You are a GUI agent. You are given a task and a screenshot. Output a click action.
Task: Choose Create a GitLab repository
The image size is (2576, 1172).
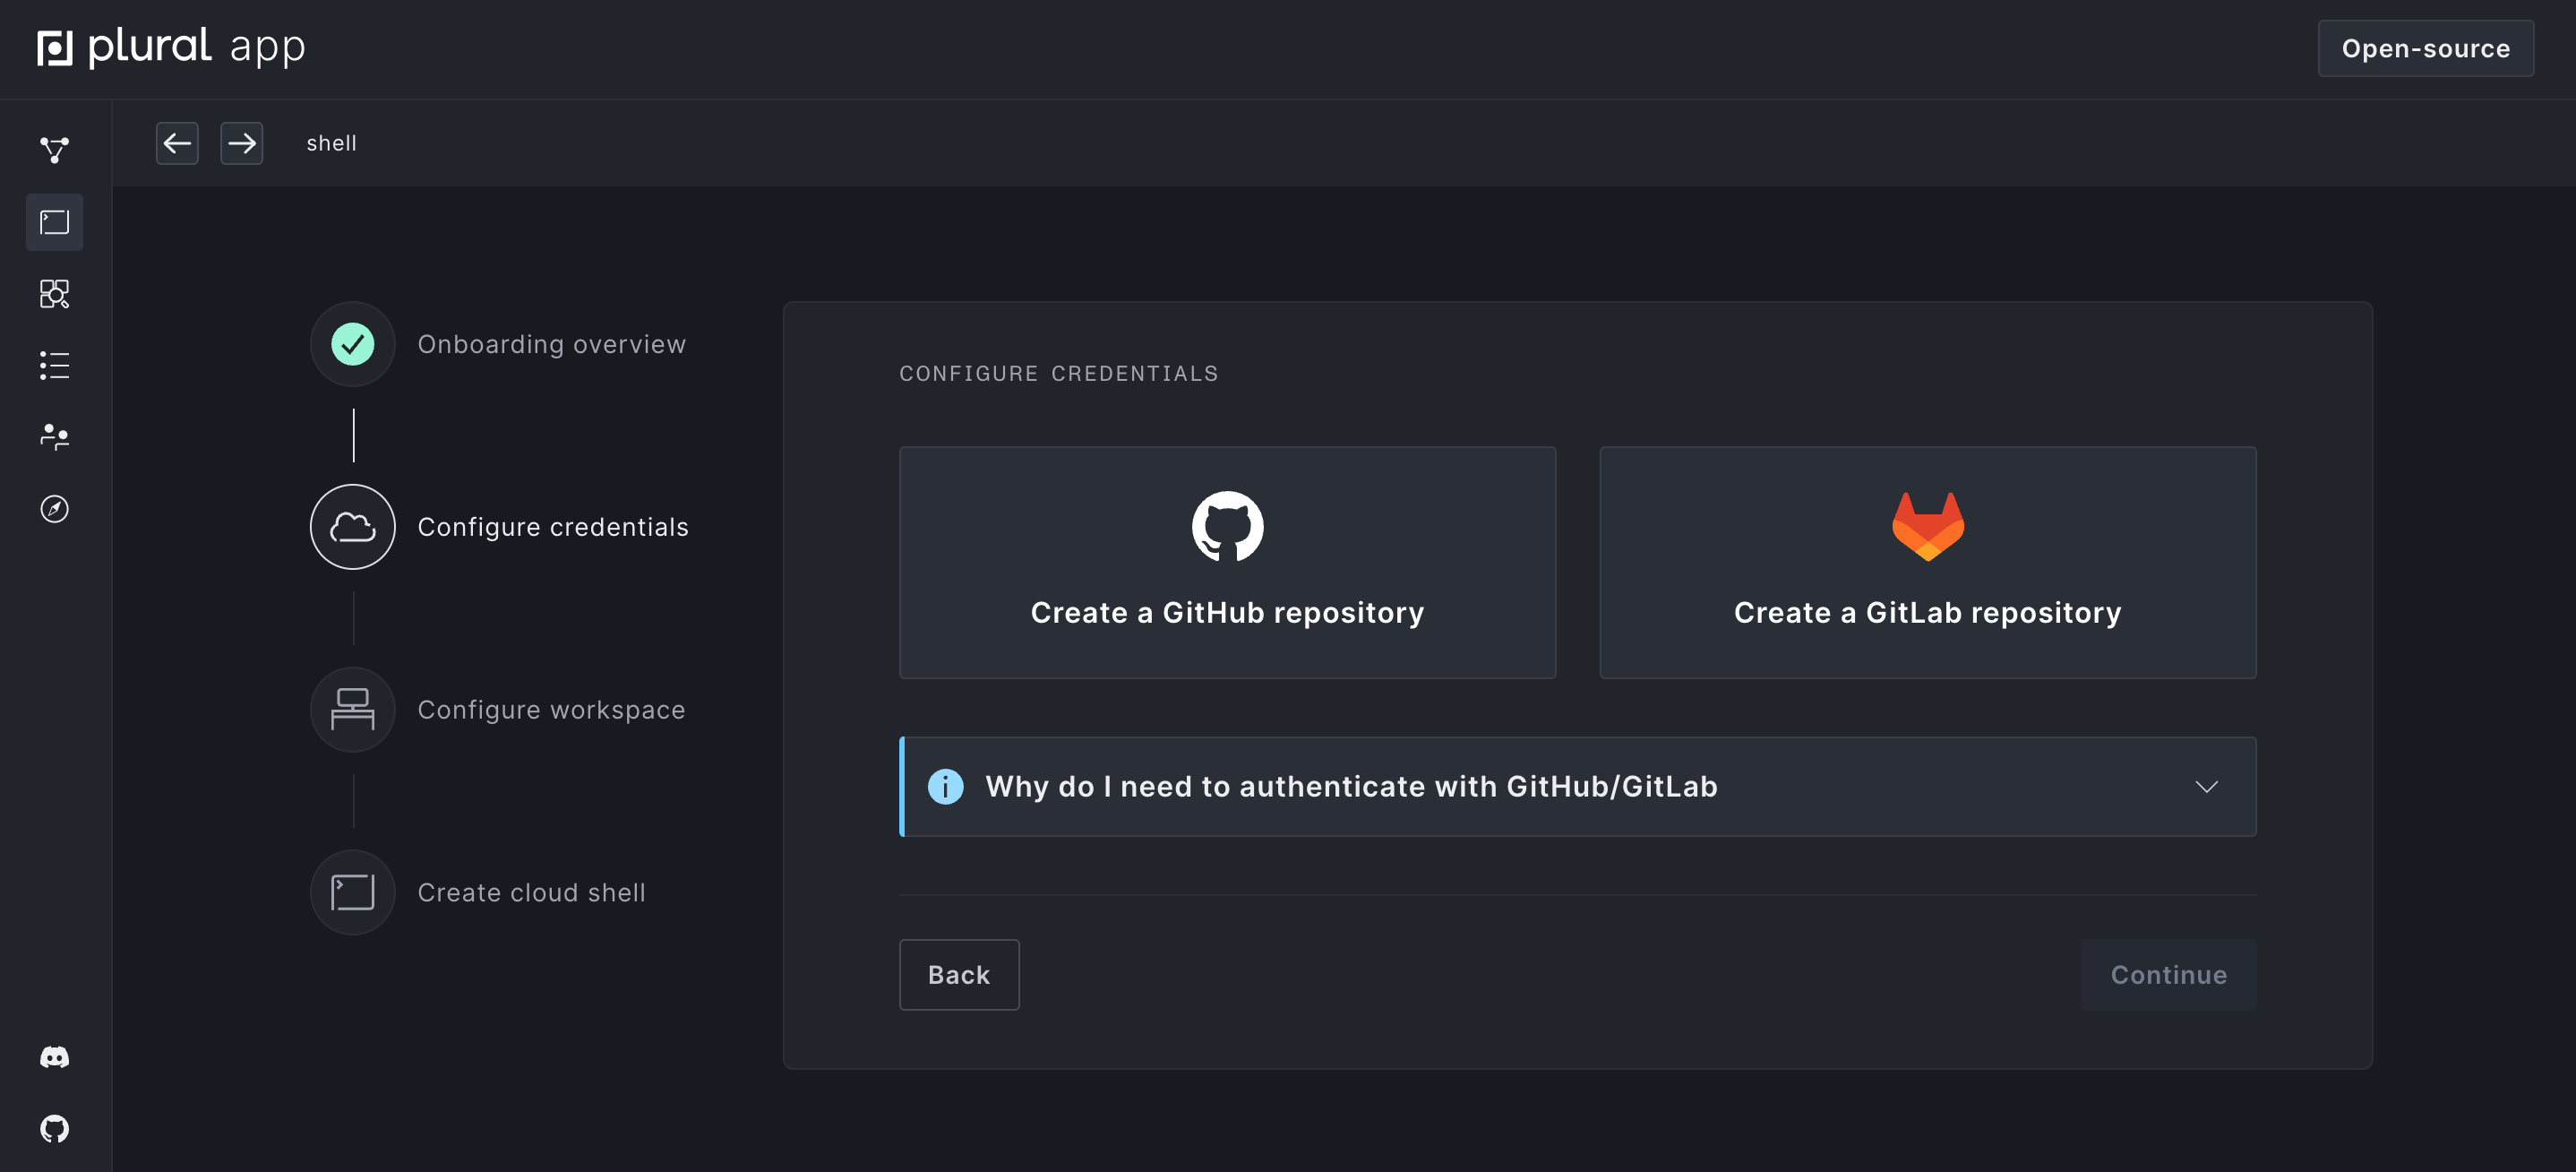[x=1927, y=562]
